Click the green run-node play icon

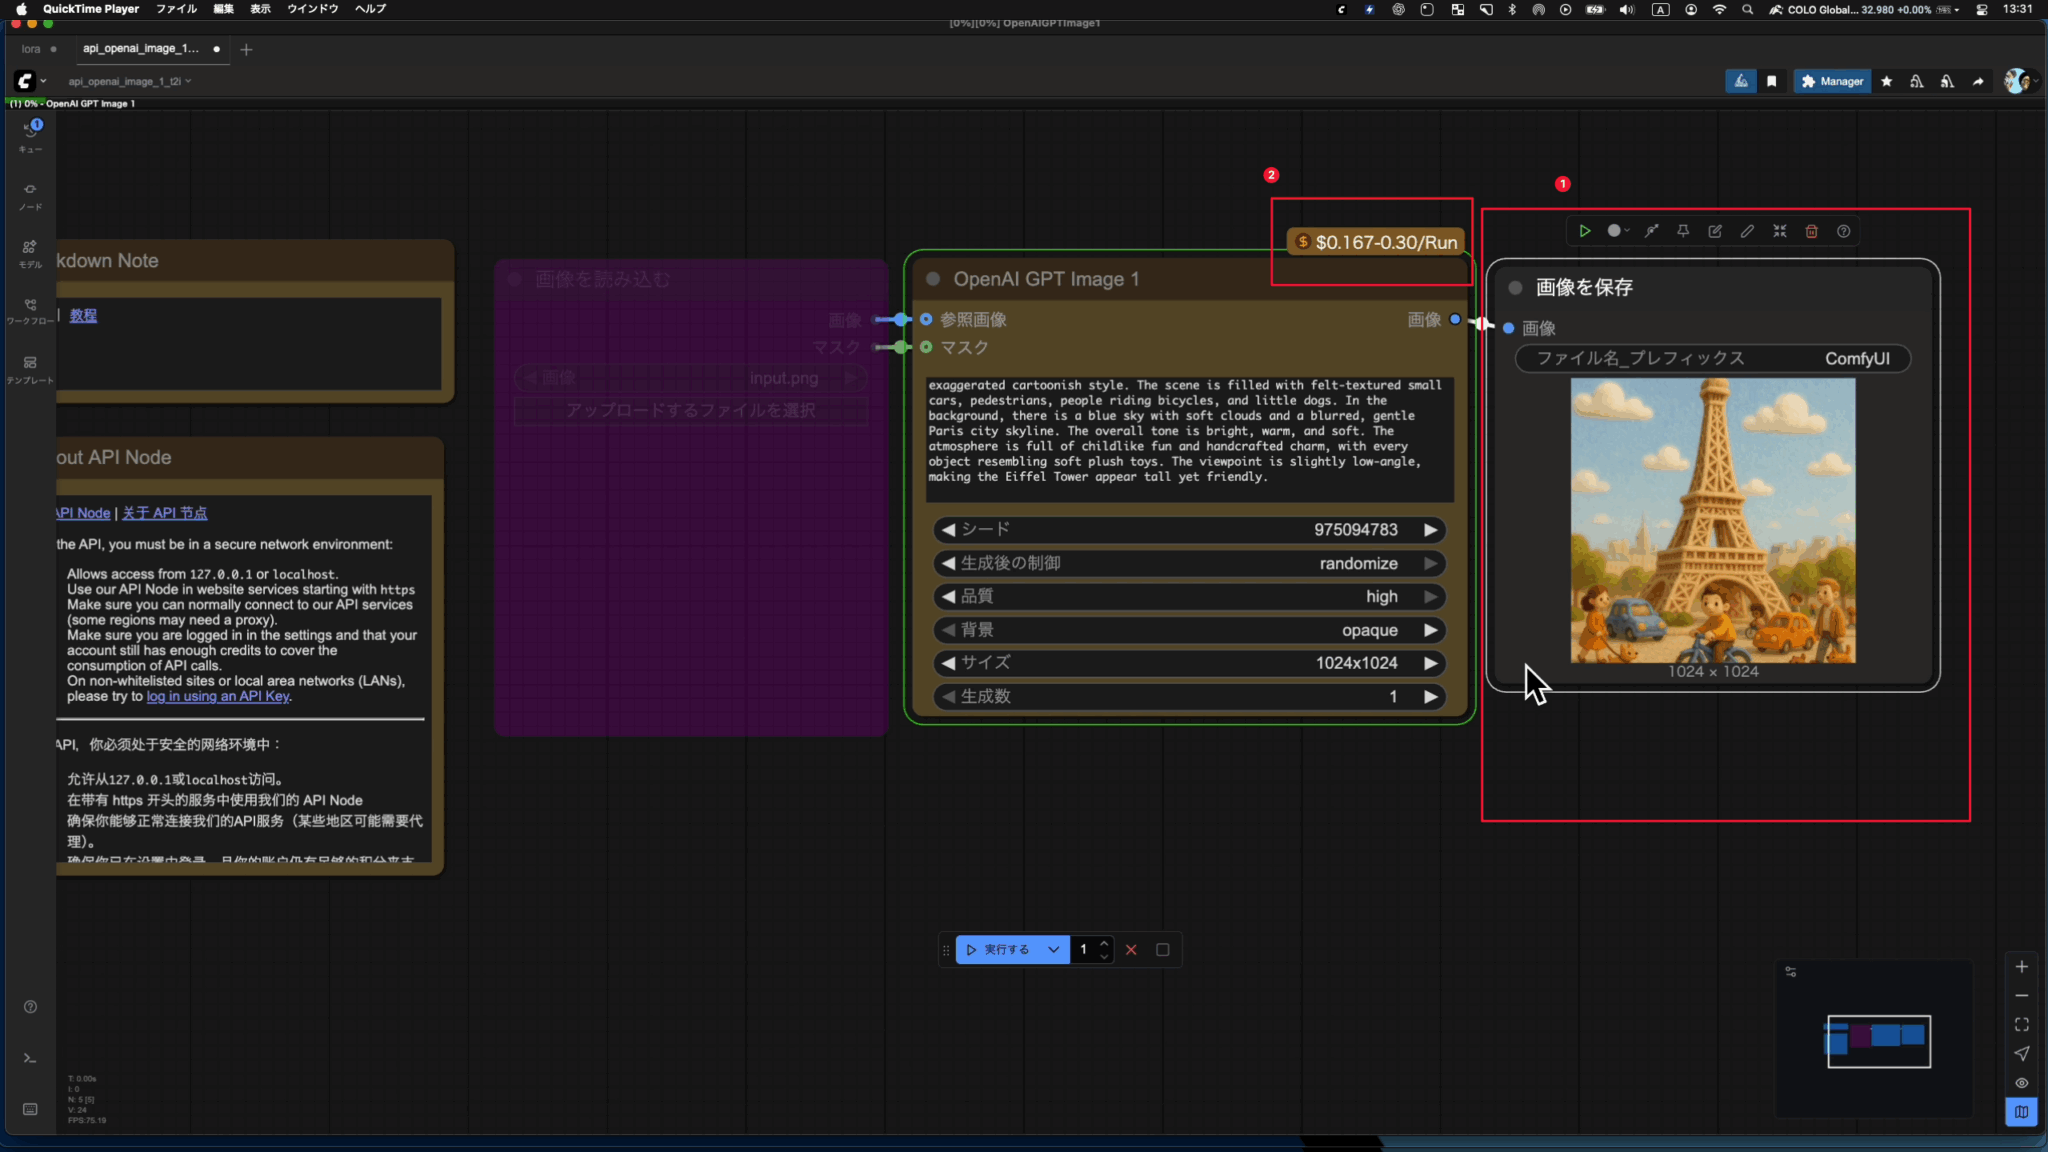[x=1585, y=231]
